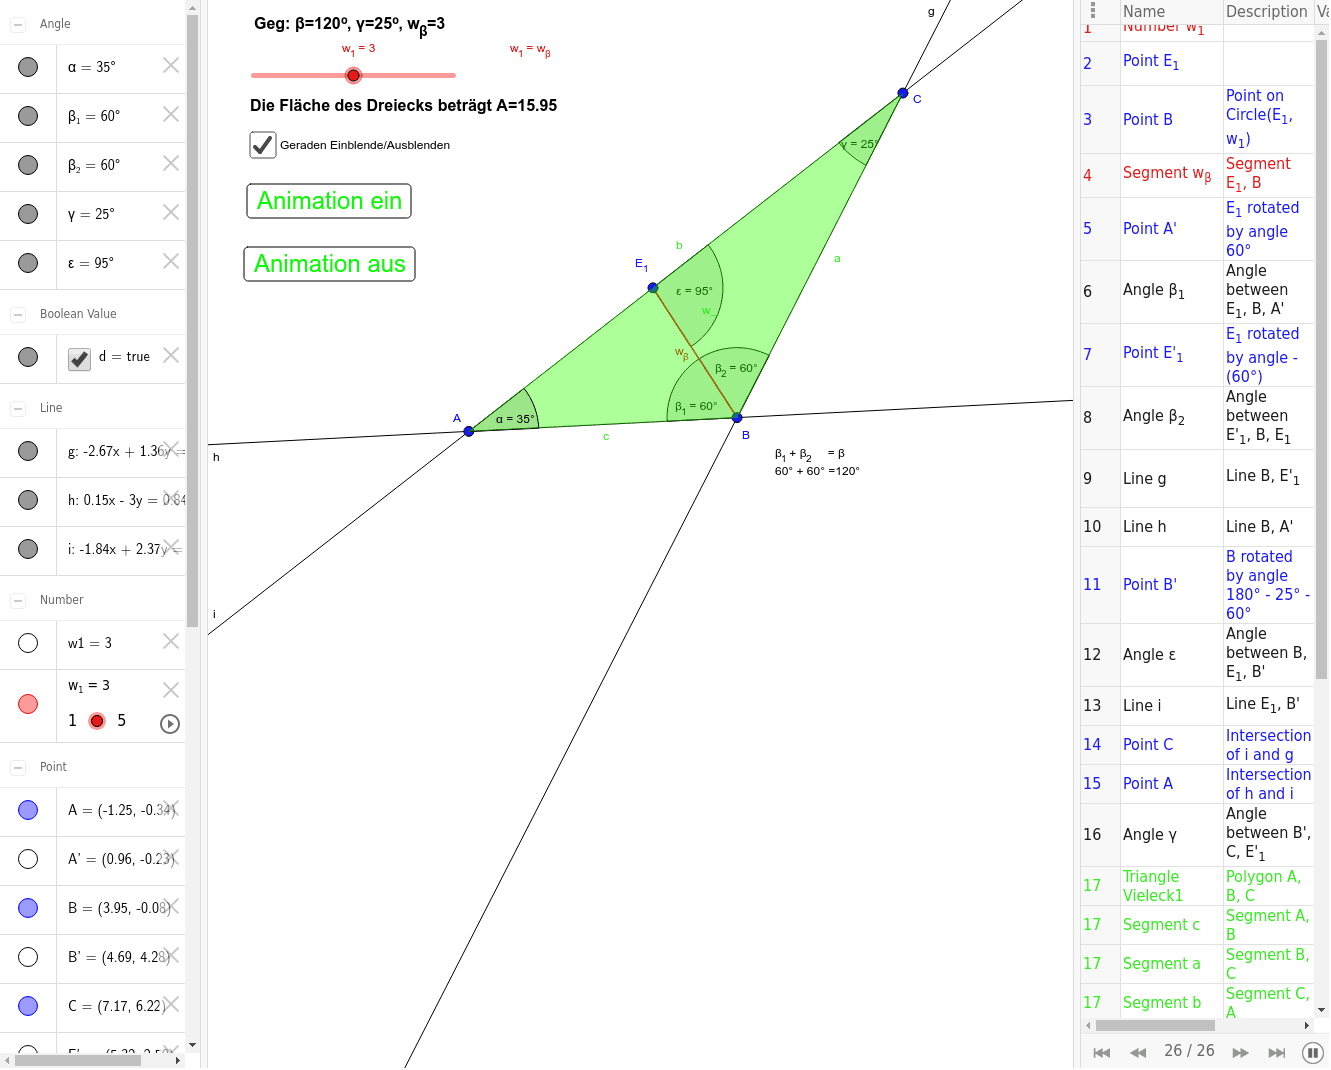The width and height of the screenshot is (1331, 1070).
Task: Select Point E₁ row in protocol
Action: point(1197,63)
